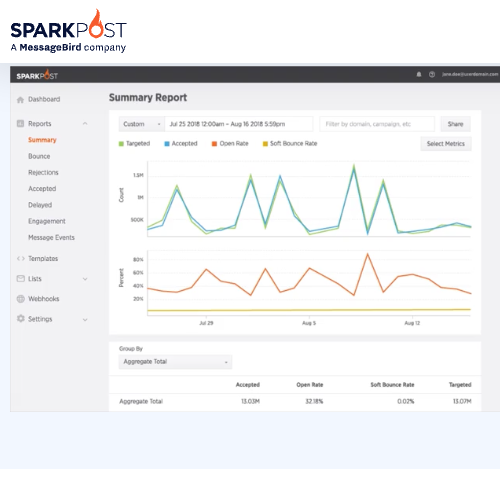Image resolution: width=500 pixels, height=500 pixels.
Task: Click the Aug 5 axis label
Action: (x=309, y=323)
